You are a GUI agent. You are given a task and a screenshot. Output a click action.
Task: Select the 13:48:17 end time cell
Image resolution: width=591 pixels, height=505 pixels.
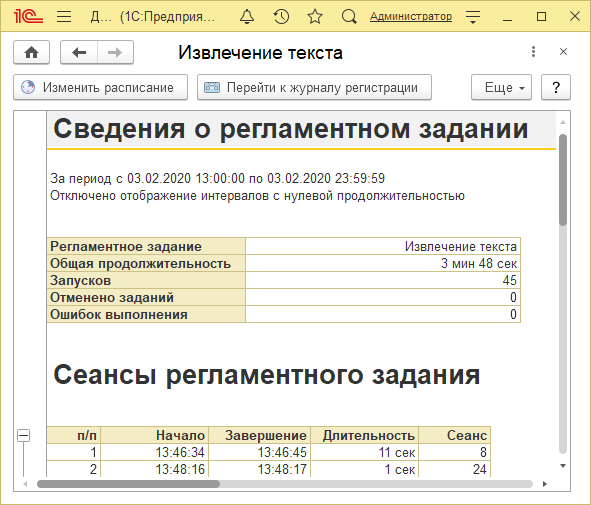click(x=260, y=469)
